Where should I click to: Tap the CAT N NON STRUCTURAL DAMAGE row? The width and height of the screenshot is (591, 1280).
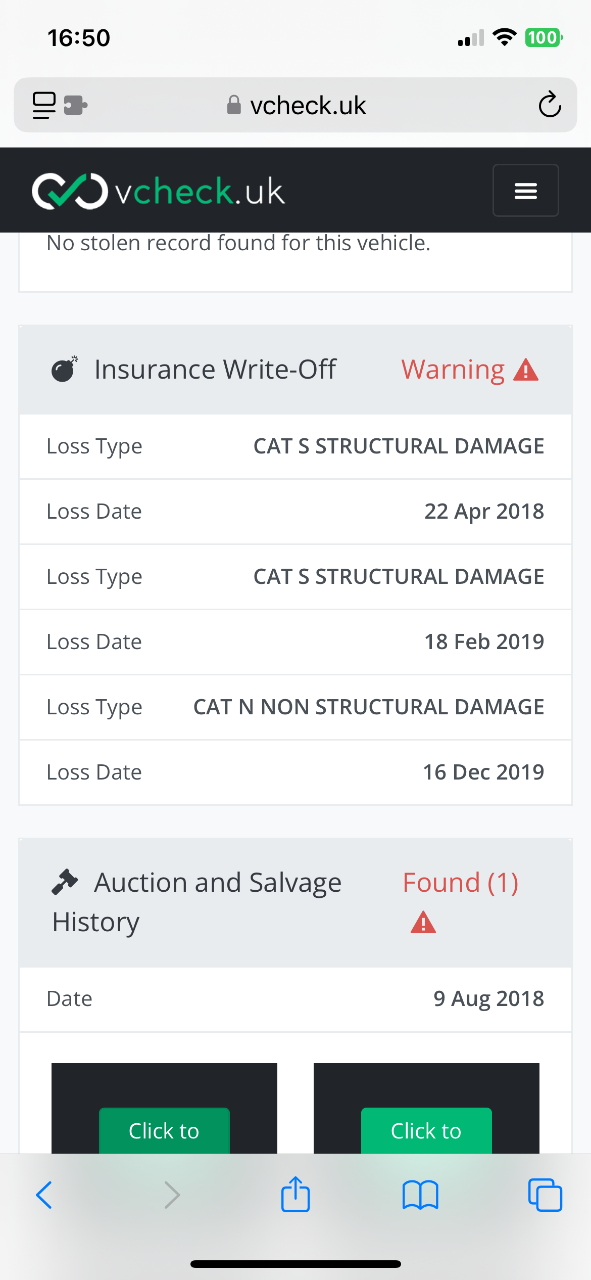pos(295,707)
